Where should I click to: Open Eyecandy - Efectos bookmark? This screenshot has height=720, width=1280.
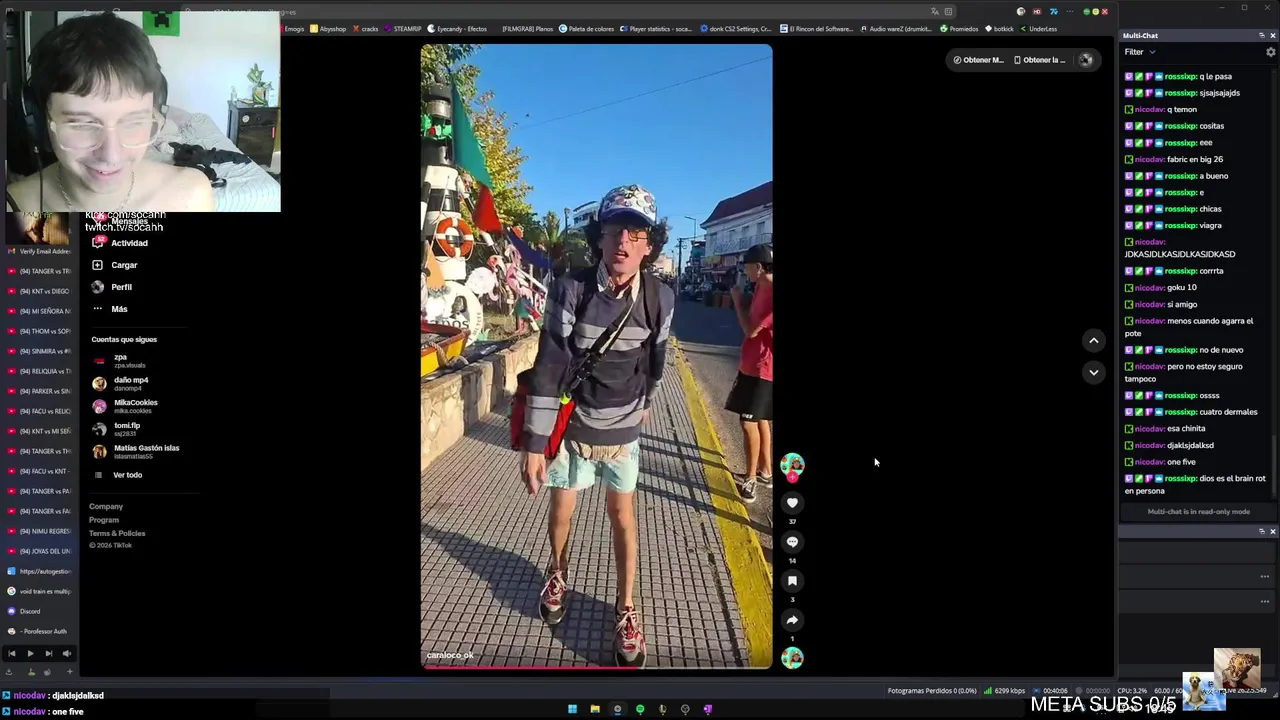point(457,29)
